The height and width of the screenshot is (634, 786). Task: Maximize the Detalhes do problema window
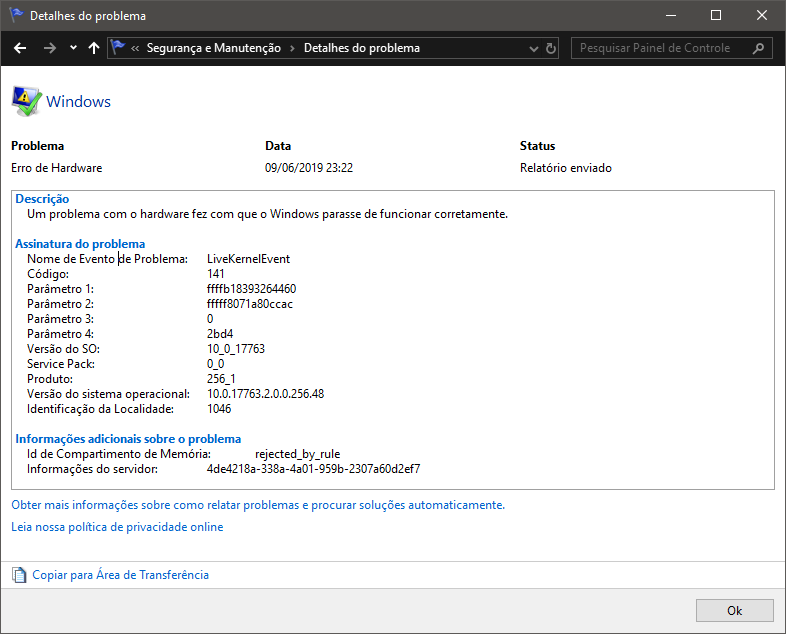click(716, 16)
